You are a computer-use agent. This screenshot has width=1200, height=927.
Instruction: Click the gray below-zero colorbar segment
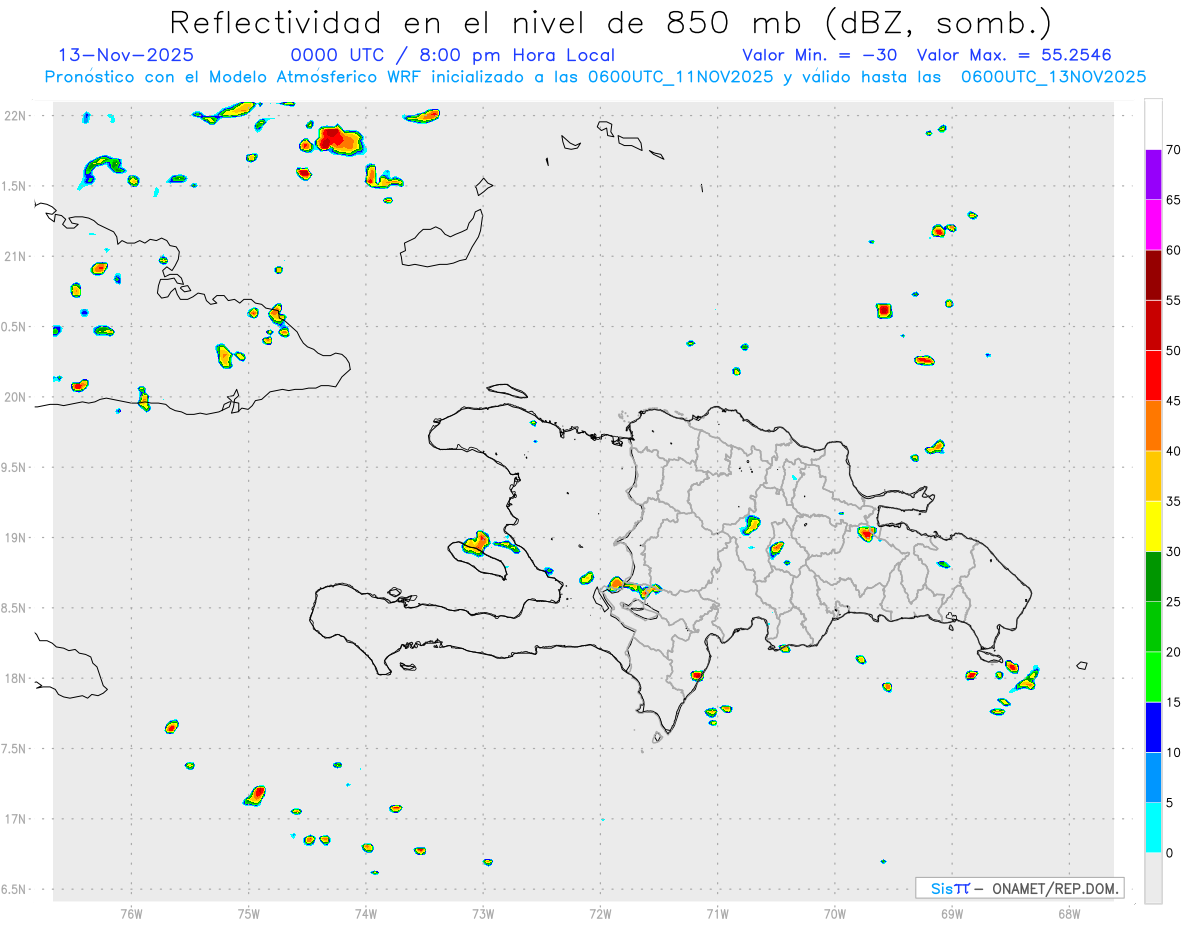pyautogui.click(x=1153, y=878)
